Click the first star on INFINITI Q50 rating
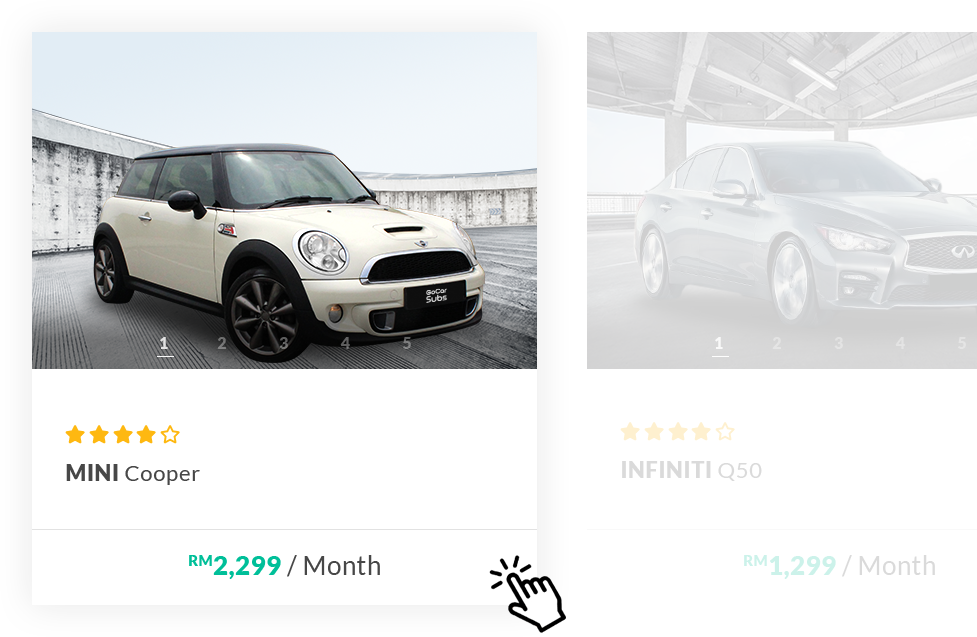Viewport: 977px width, 637px height. point(630,431)
